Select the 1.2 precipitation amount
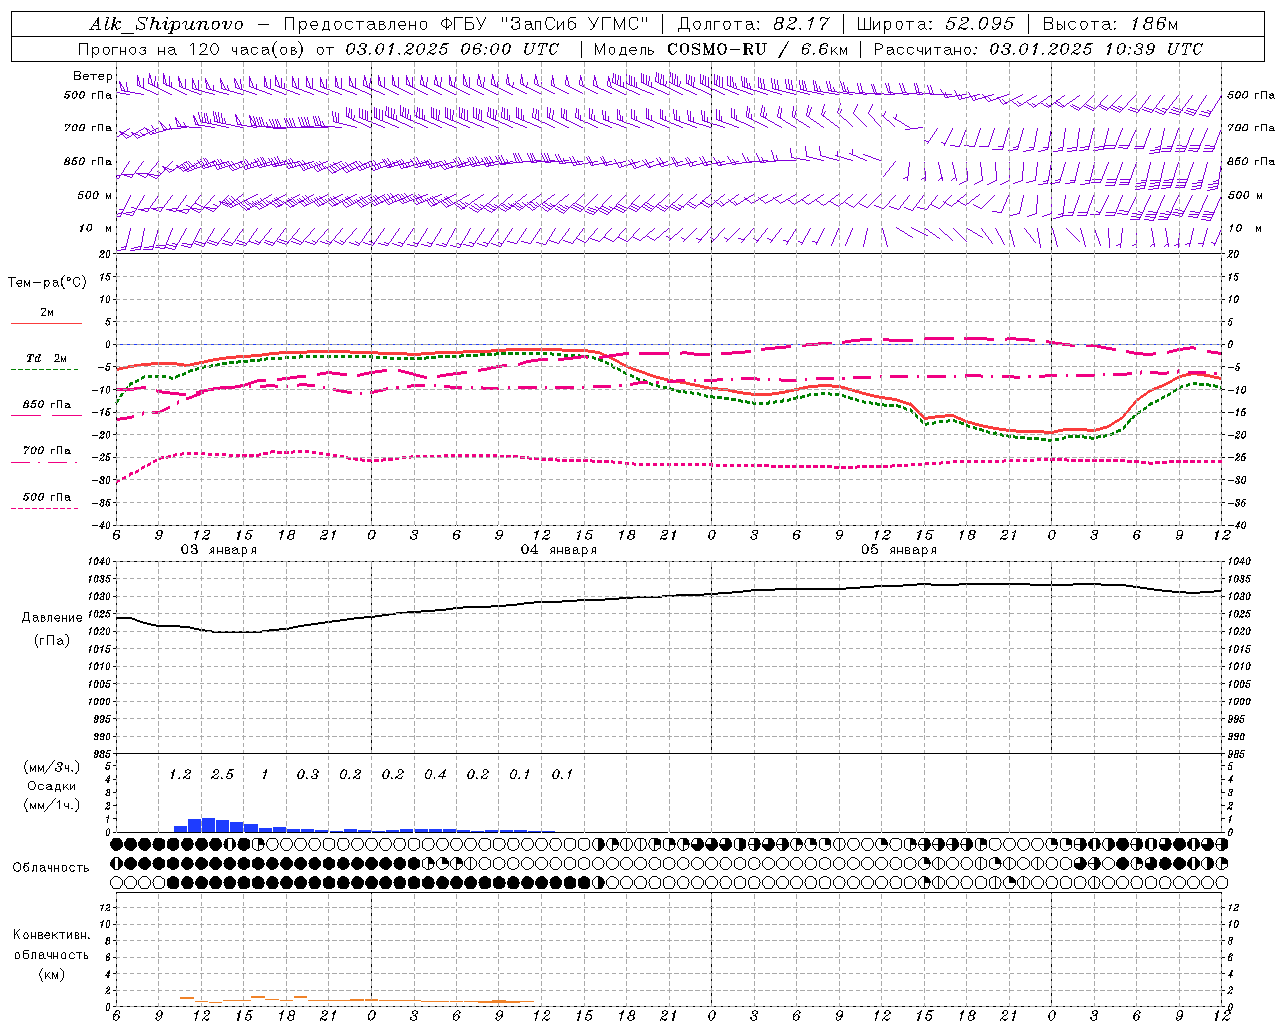Image resolution: width=1280 pixels, height=1024 pixels. click(180, 775)
